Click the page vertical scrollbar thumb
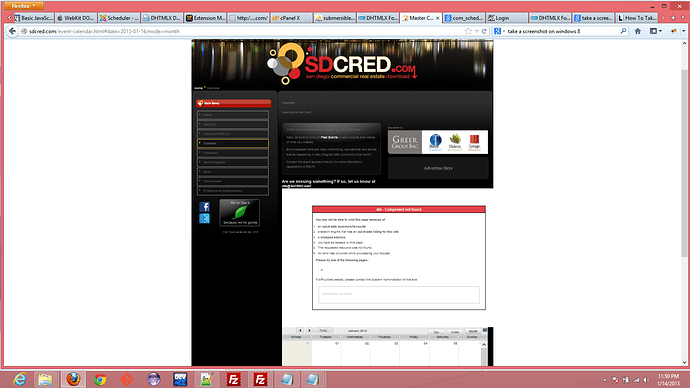 point(684,163)
